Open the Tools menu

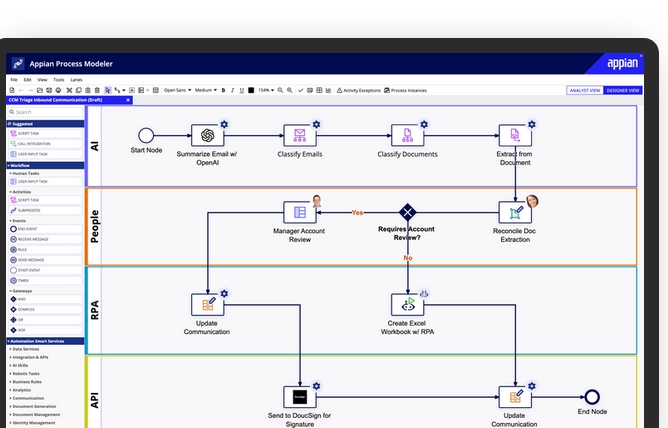pos(59,80)
